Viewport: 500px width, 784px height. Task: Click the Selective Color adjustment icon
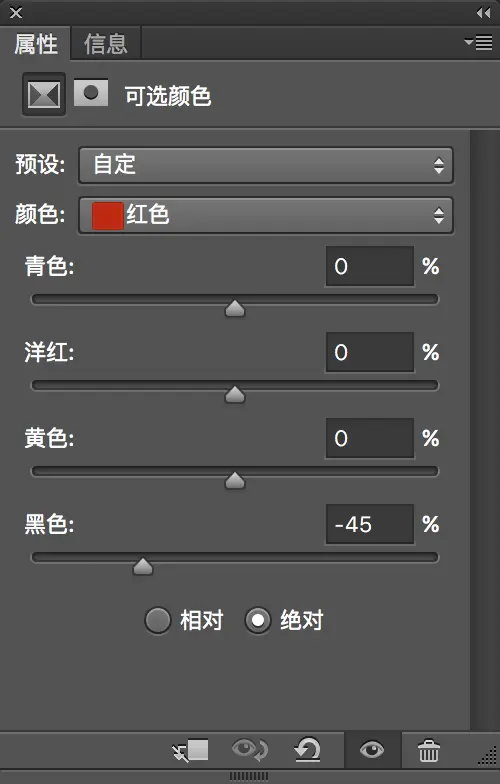tap(44, 94)
